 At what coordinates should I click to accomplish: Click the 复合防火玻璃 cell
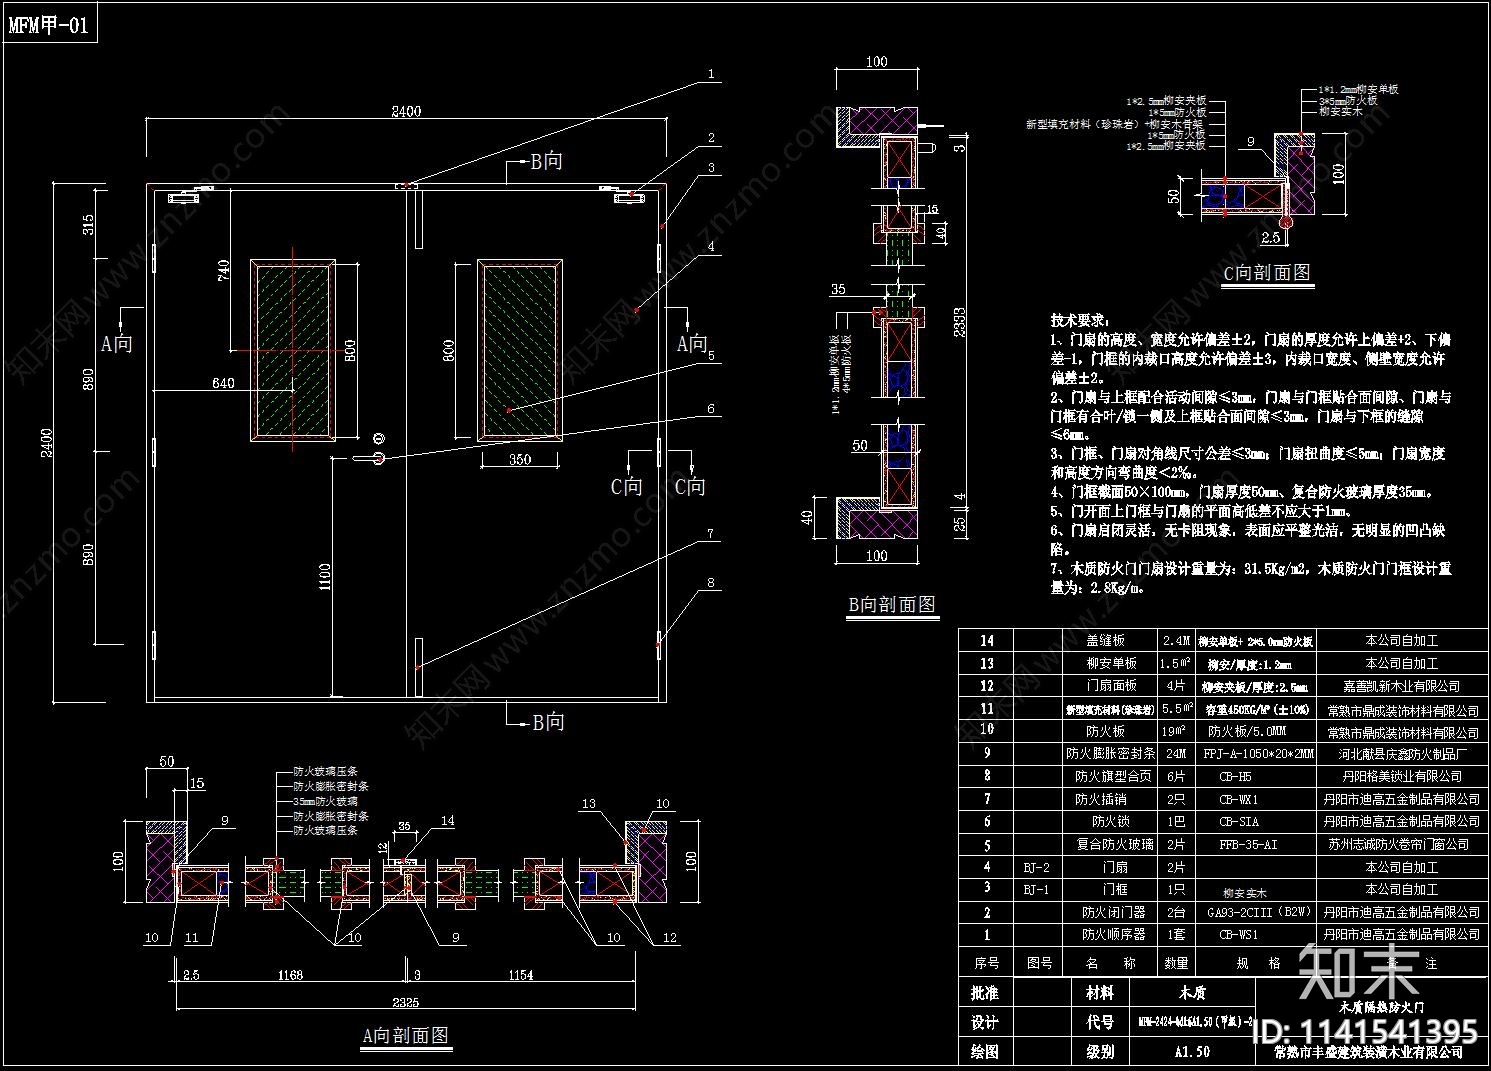1113,844
